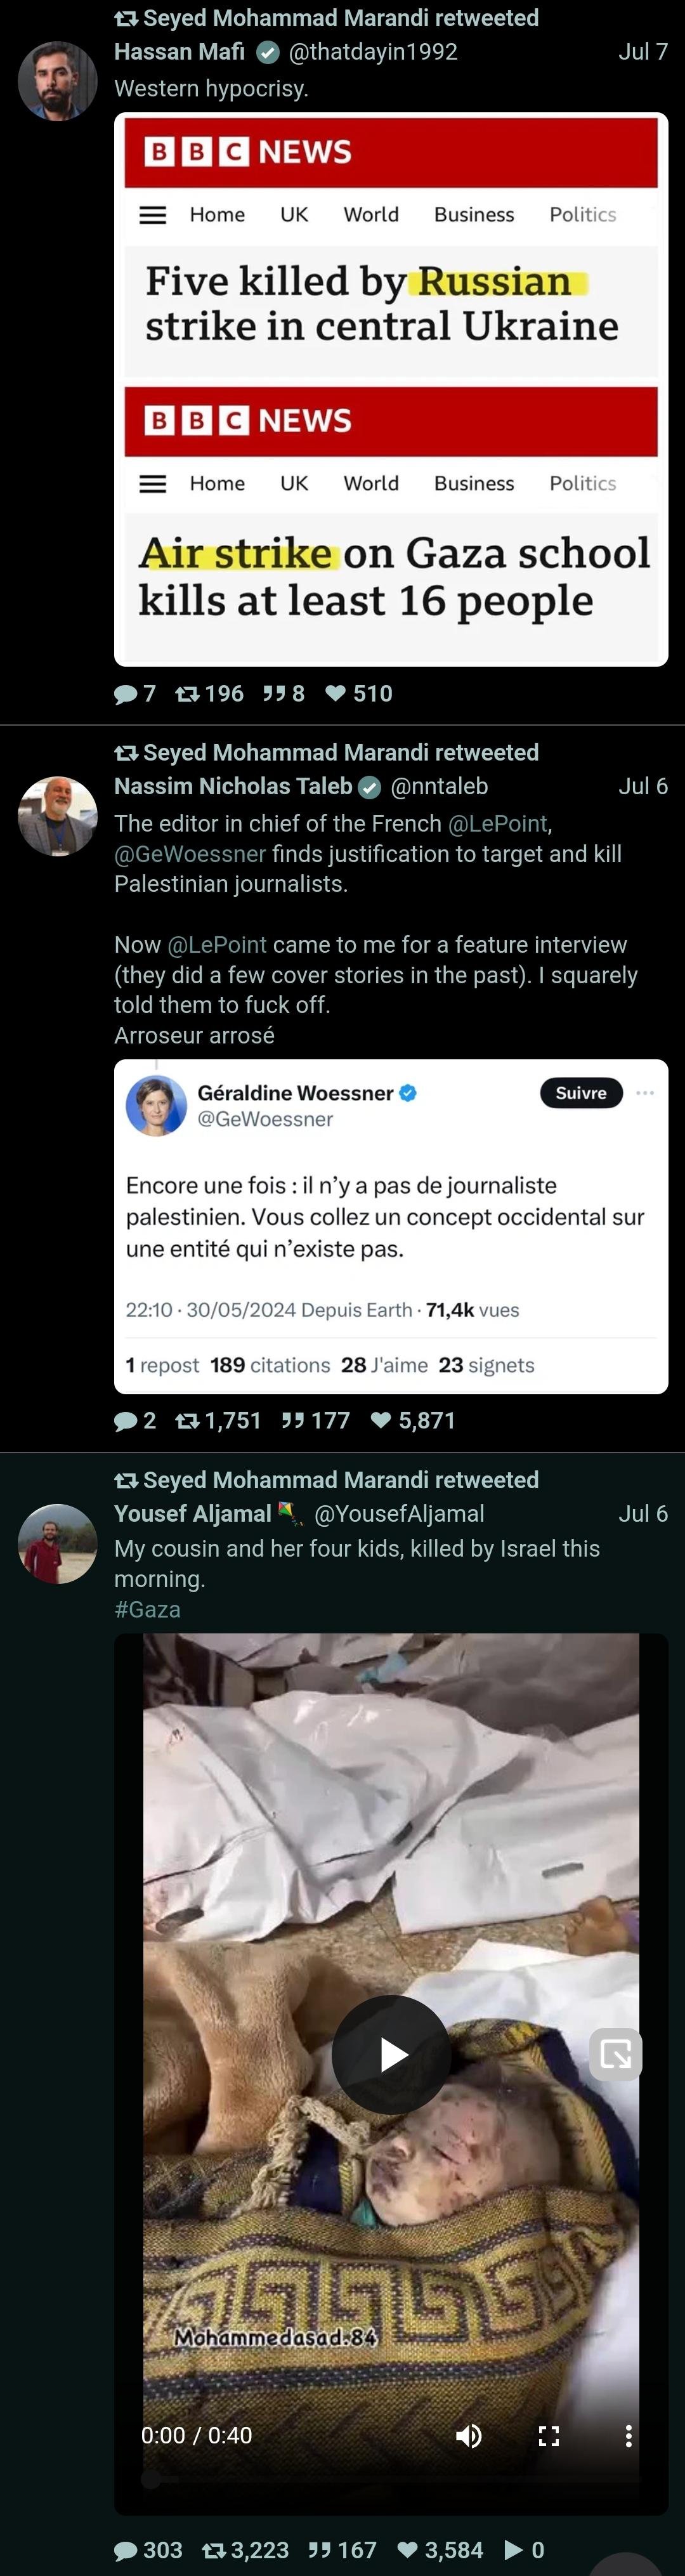Image resolution: width=685 pixels, height=2576 pixels.
Task: Mute the video volume
Action: [468, 2435]
